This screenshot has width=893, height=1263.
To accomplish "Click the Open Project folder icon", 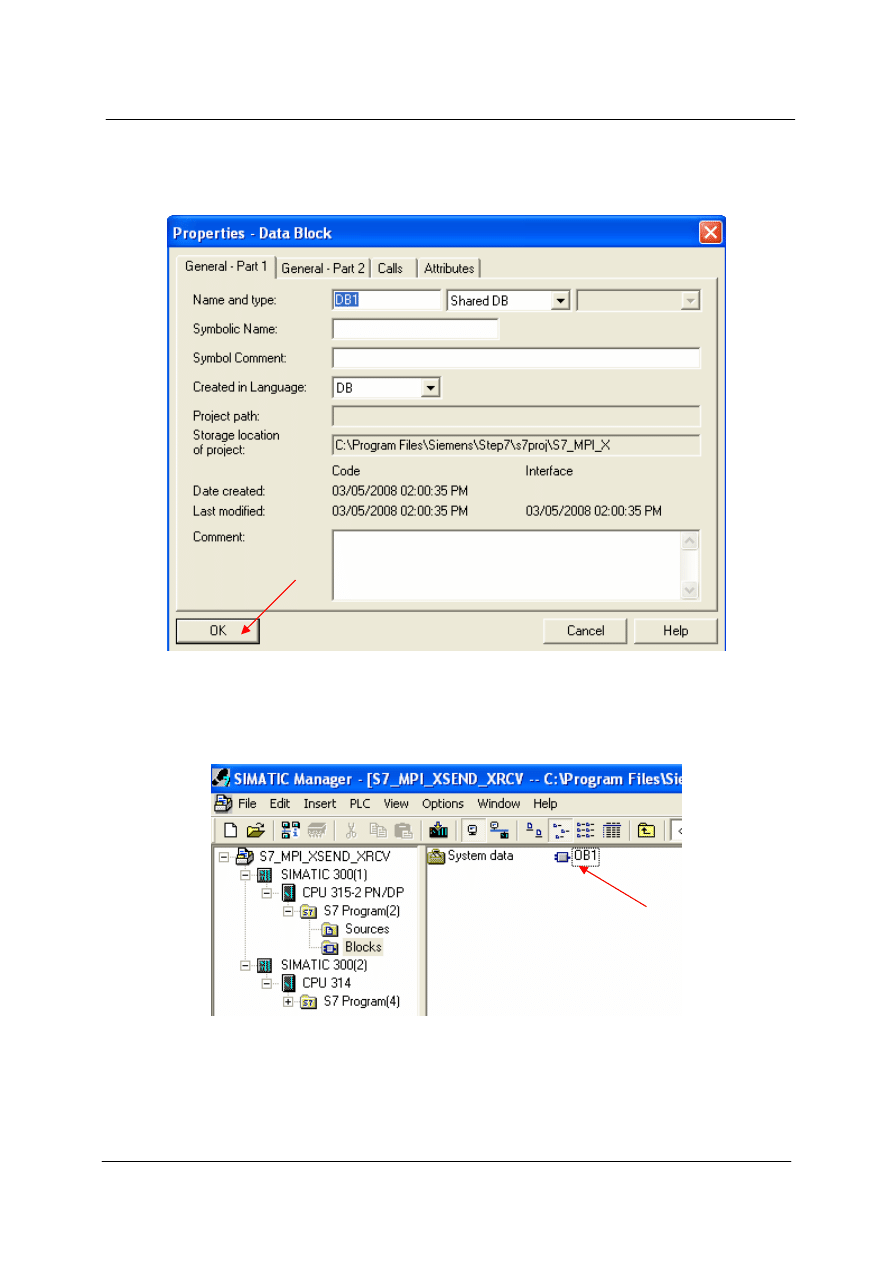I will pos(255,829).
